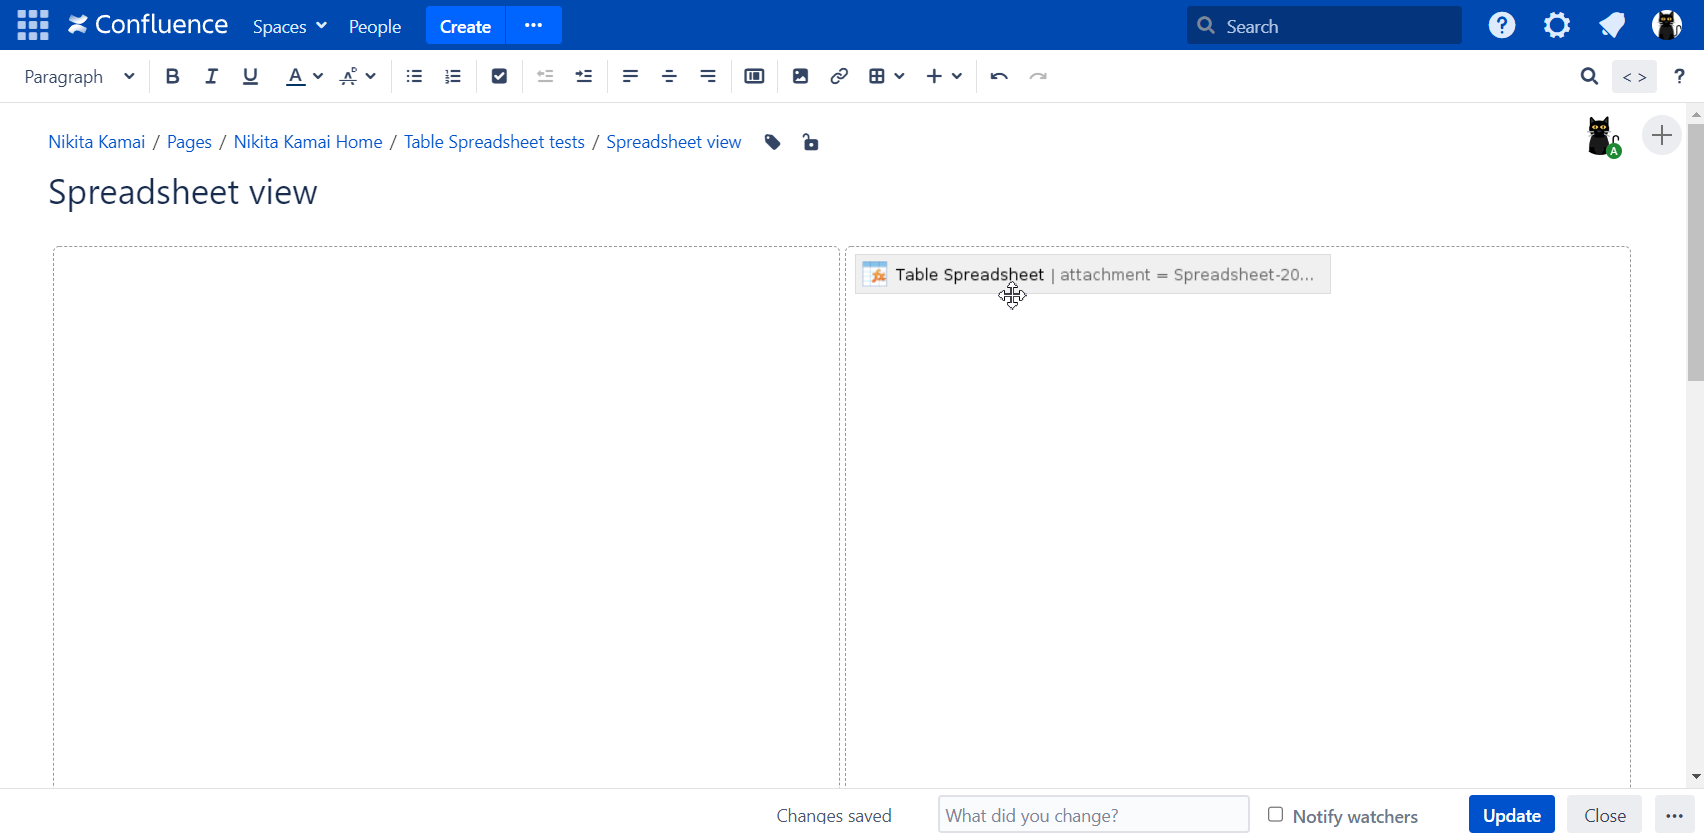Screen dimensions: 1704x838
Task: Toggle bold formatting in the toolbar
Action: [172, 76]
